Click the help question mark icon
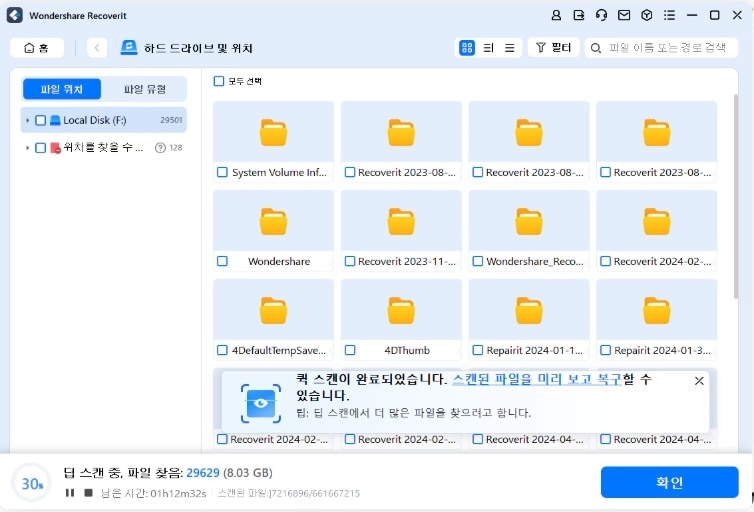This screenshot has width=754, height=512. (160, 148)
